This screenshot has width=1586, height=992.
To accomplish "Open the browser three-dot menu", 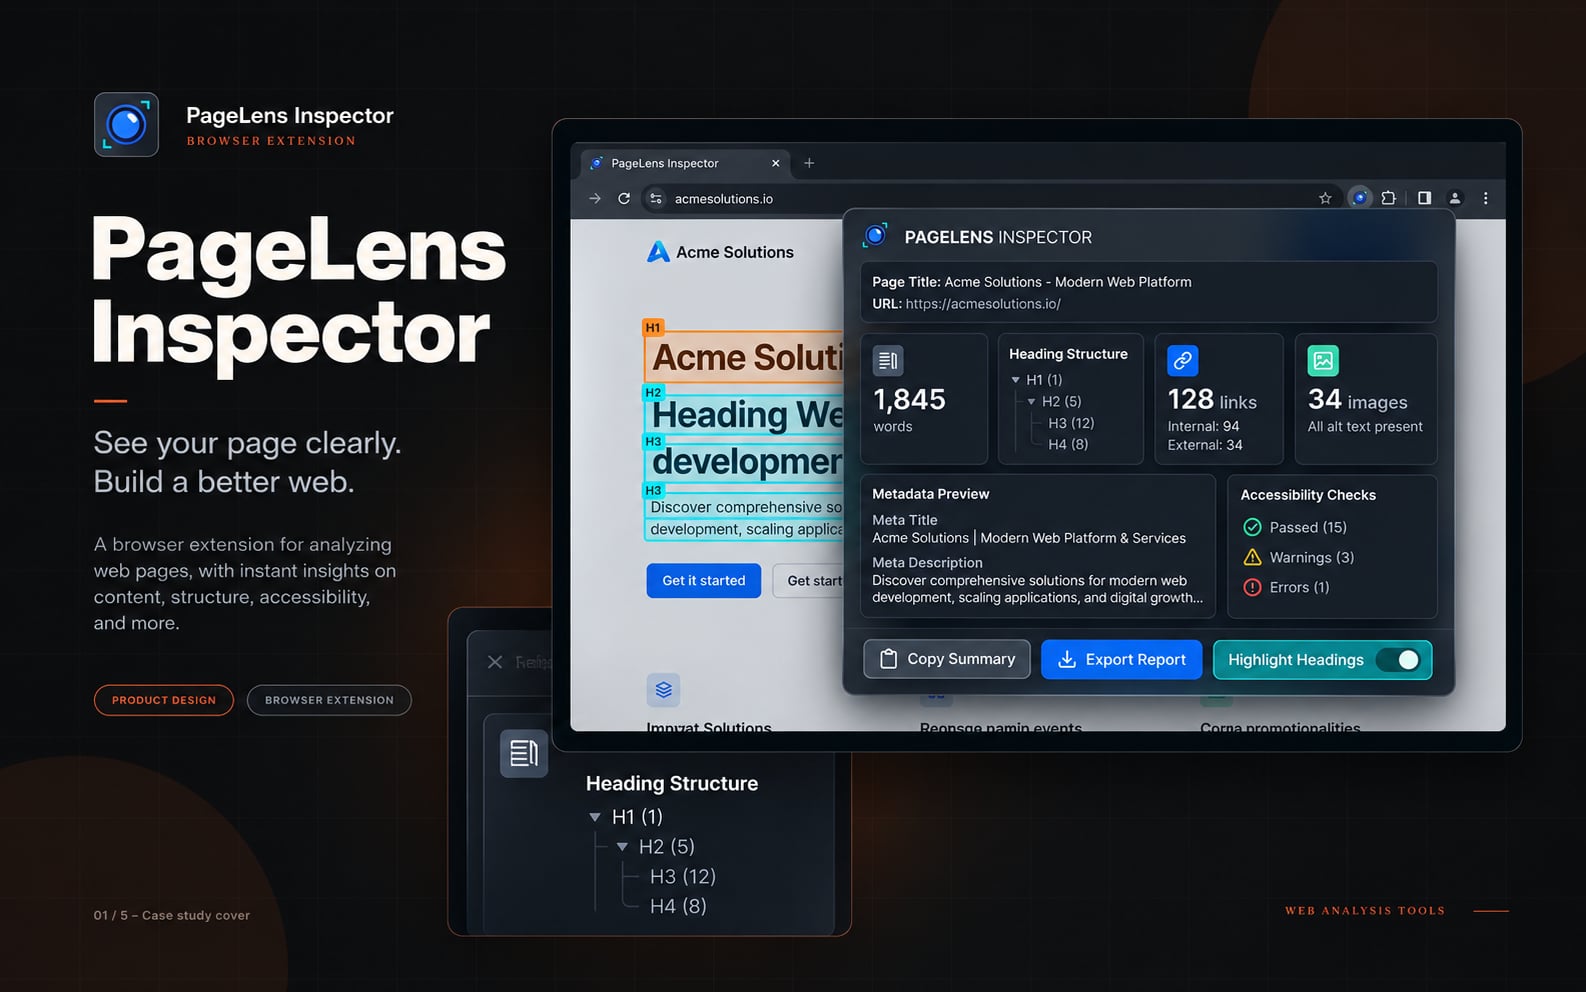I will coord(1486,198).
